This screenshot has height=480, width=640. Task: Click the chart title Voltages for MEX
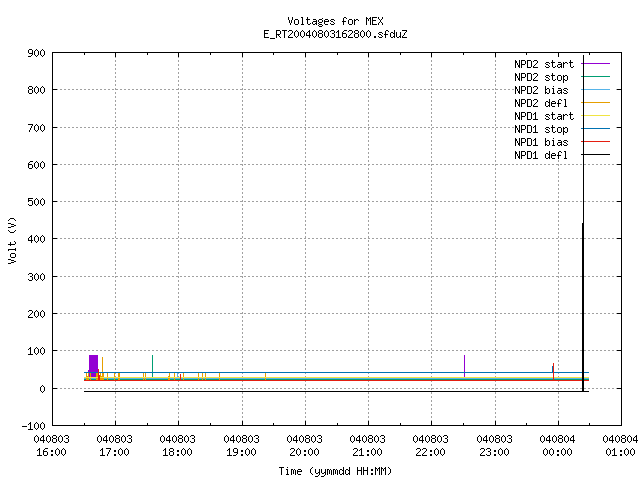335,21
